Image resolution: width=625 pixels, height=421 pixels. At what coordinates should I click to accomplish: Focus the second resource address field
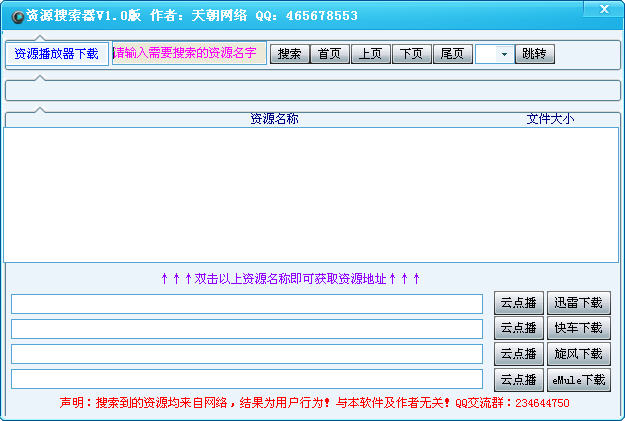pos(247,329)
